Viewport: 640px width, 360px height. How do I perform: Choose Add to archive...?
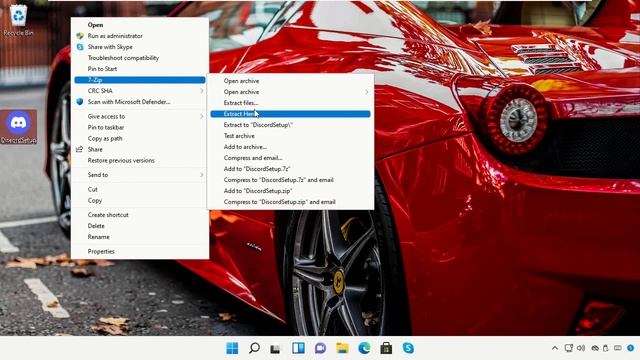click(290, 147)
